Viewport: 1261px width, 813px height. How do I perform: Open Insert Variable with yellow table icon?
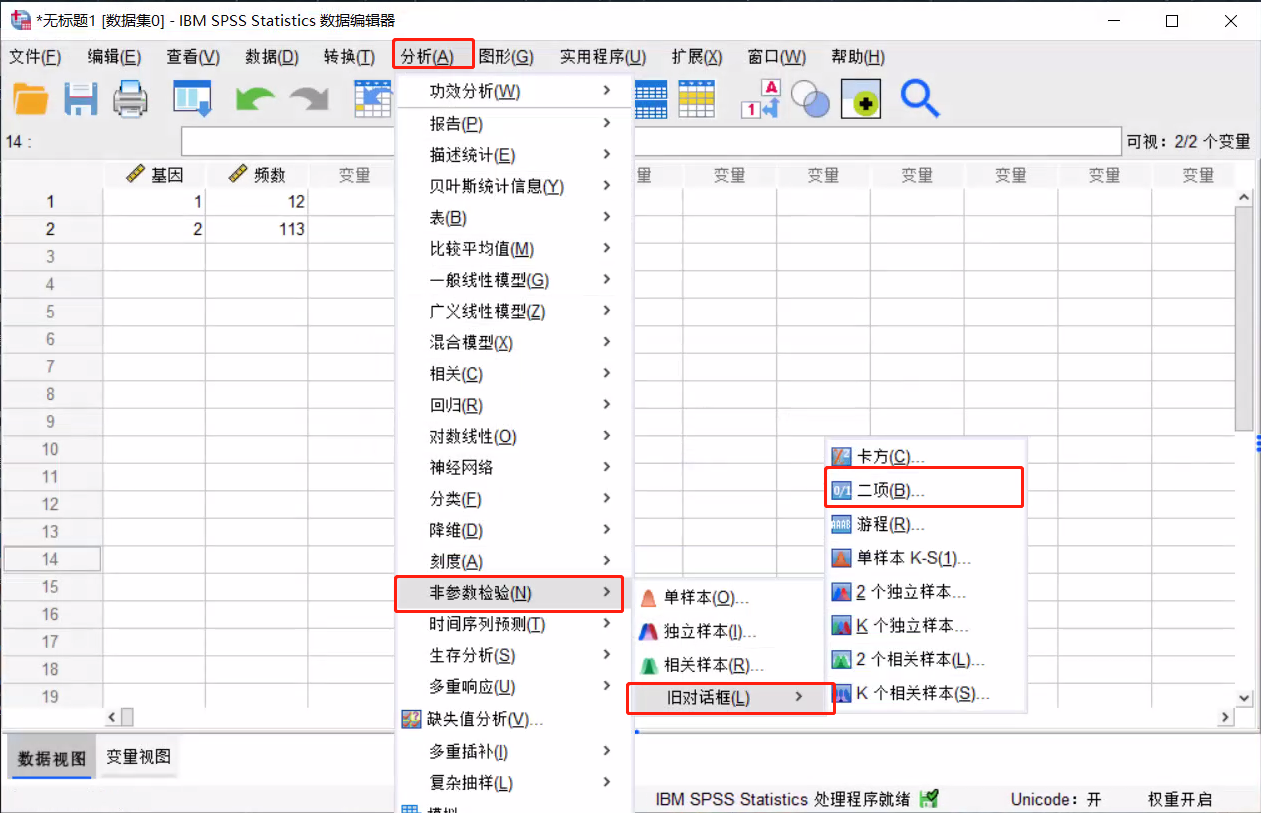pos(697,99)
